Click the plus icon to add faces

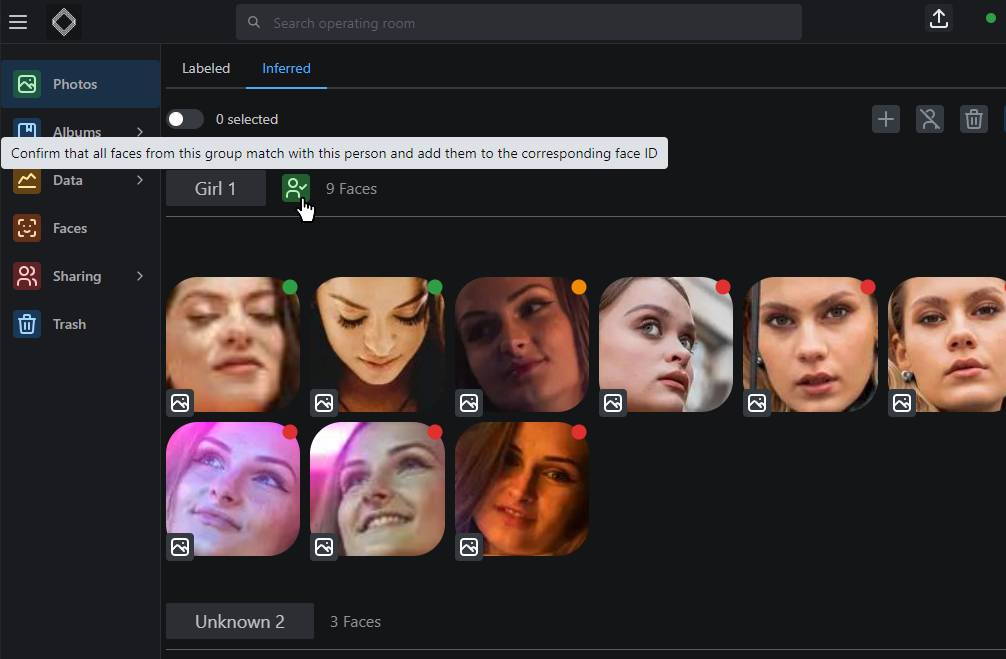click(x=886, y=118)
